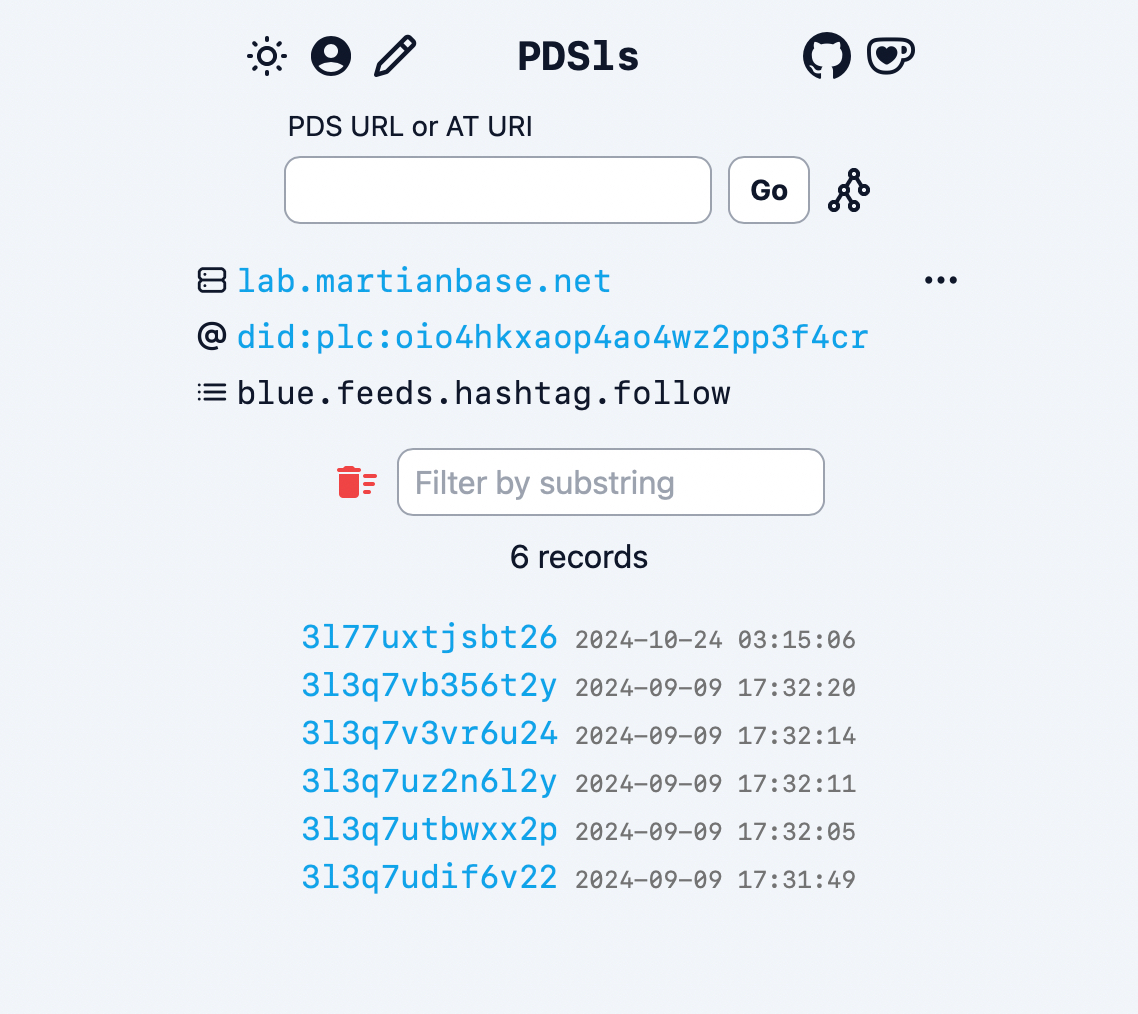Open record 3l3q7utbwxx2p

point(429,829)
